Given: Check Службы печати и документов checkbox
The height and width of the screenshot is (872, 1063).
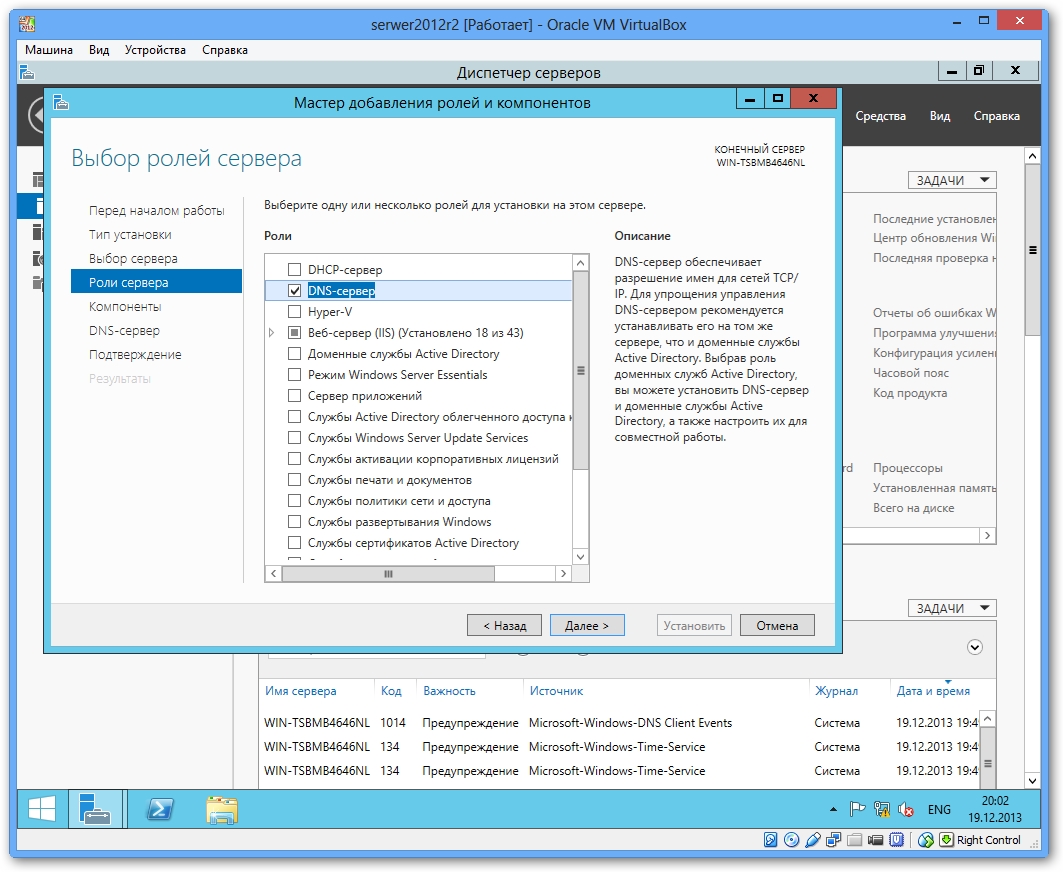Looking at the screenshot, I should pos(294,479).
